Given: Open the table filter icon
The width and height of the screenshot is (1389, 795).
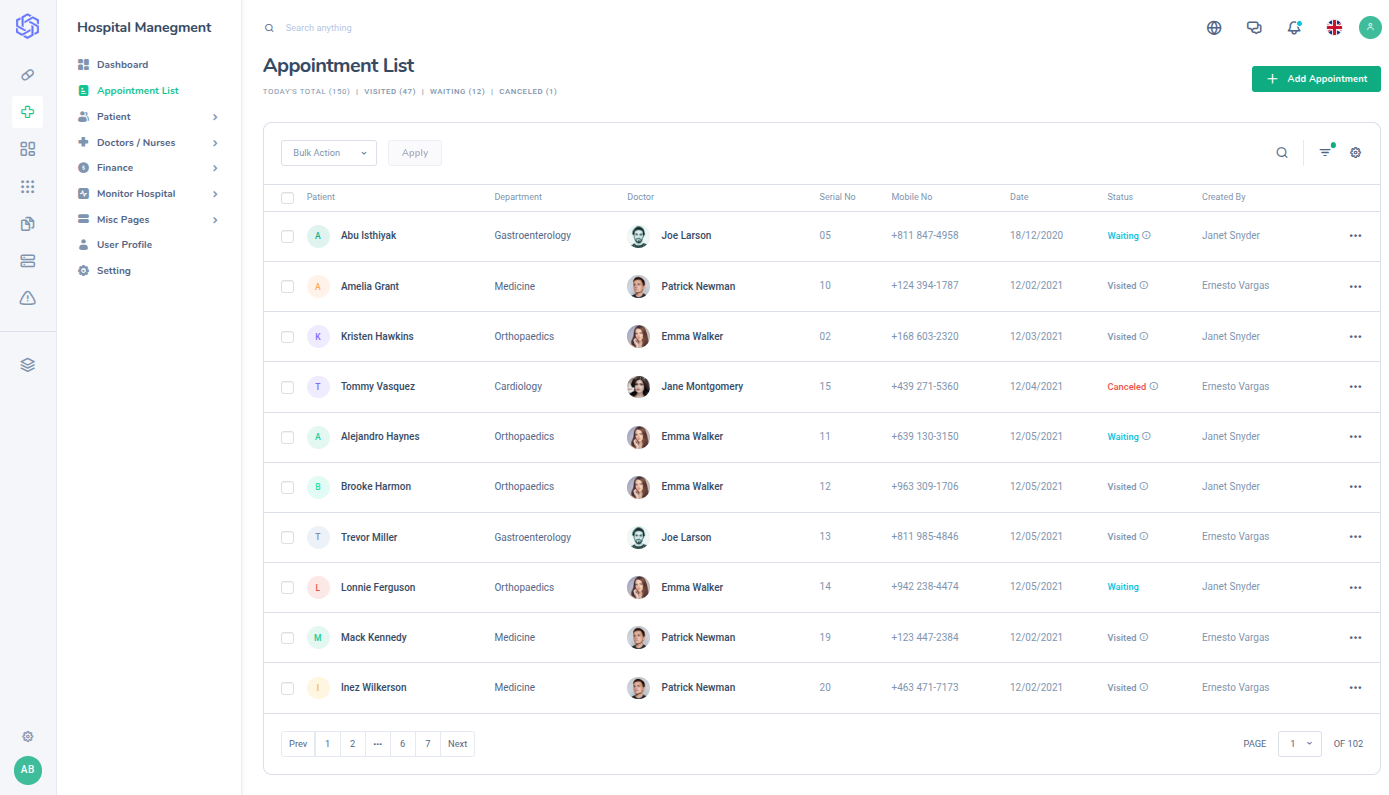Looking at the screenshot, I should pos(1325,153).
